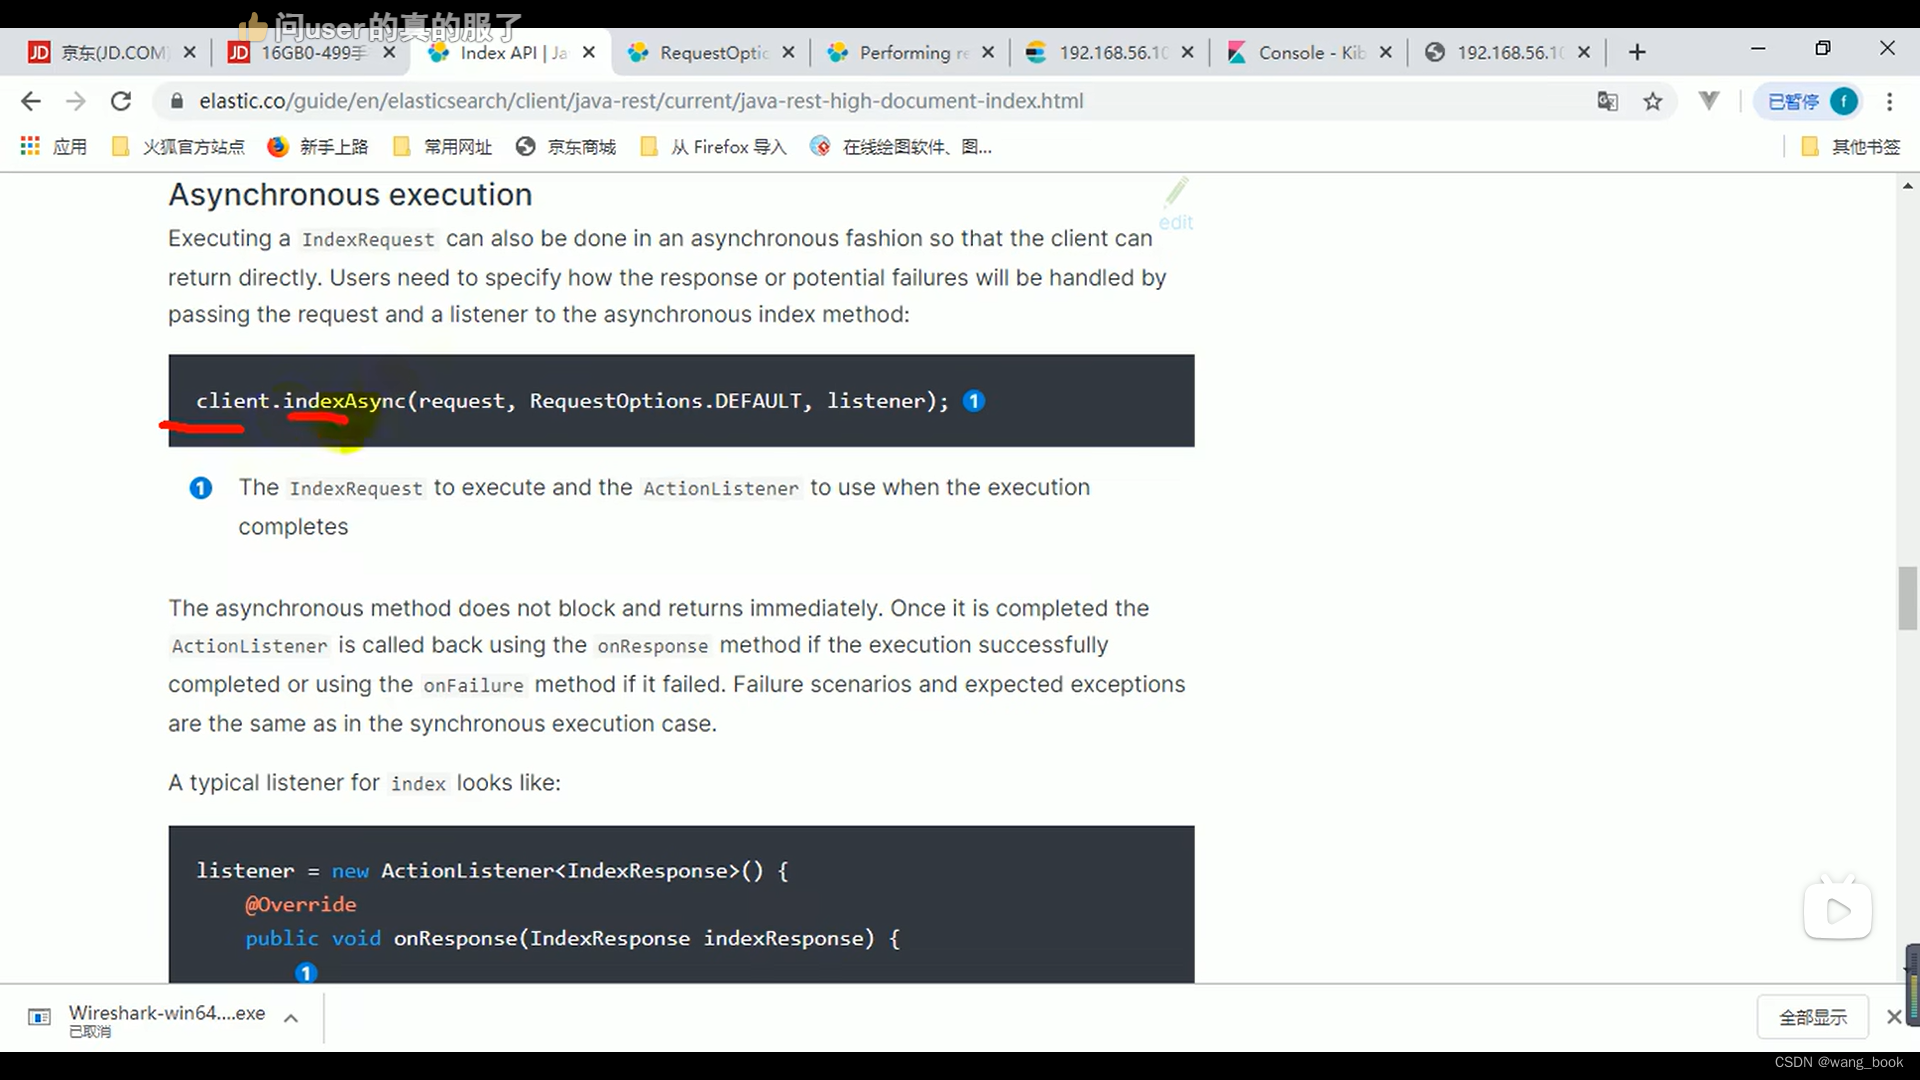Click the onResponse inline code term
Screen dimensions: 1920x1080
[653, 646]
